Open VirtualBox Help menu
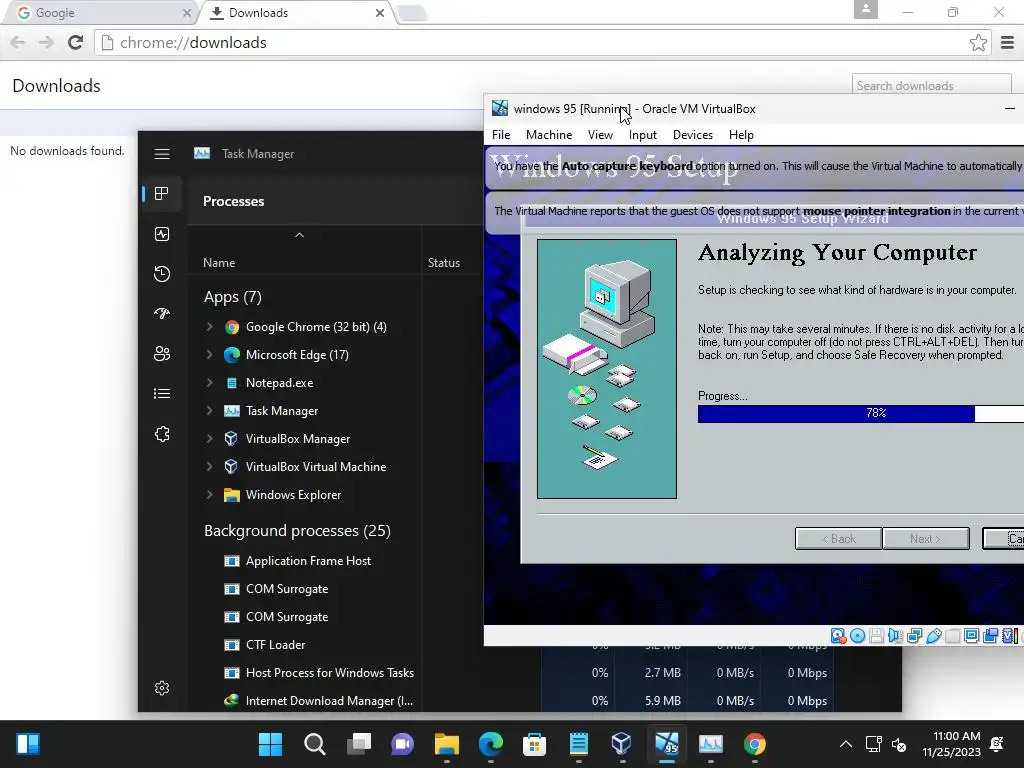This screenshot has width=1024, height=768. pos(741,135)
